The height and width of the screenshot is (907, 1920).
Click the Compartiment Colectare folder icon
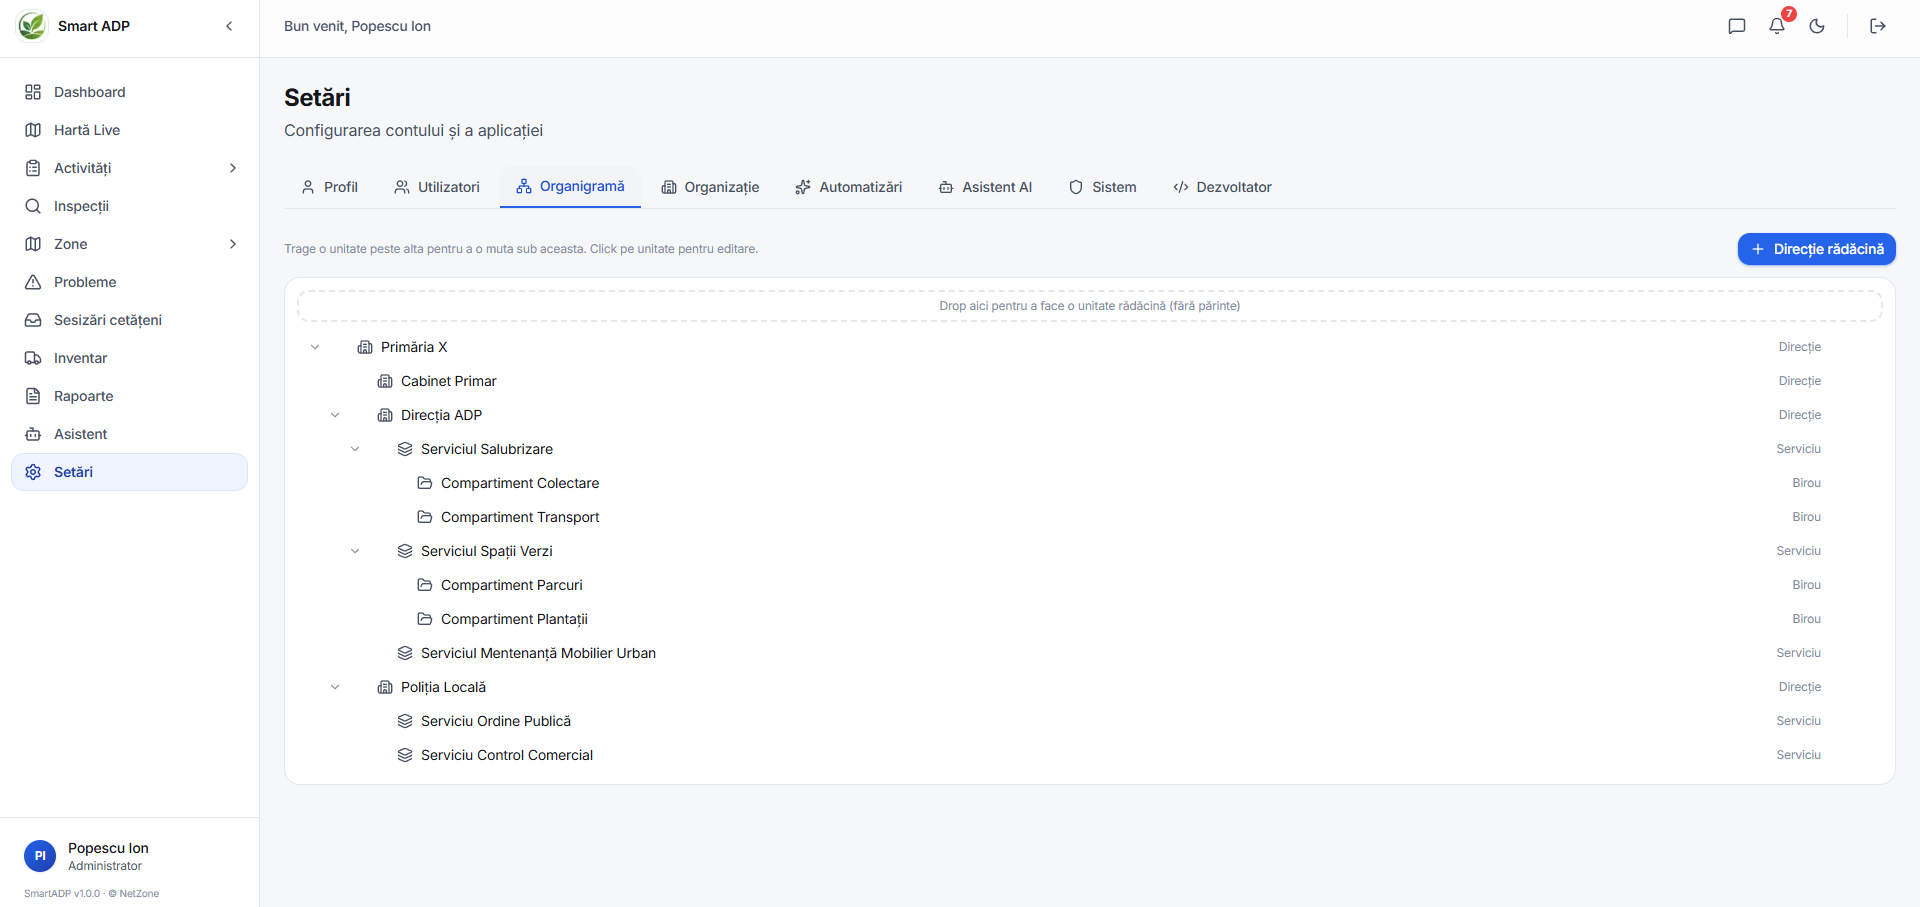[x=425, y=483]
